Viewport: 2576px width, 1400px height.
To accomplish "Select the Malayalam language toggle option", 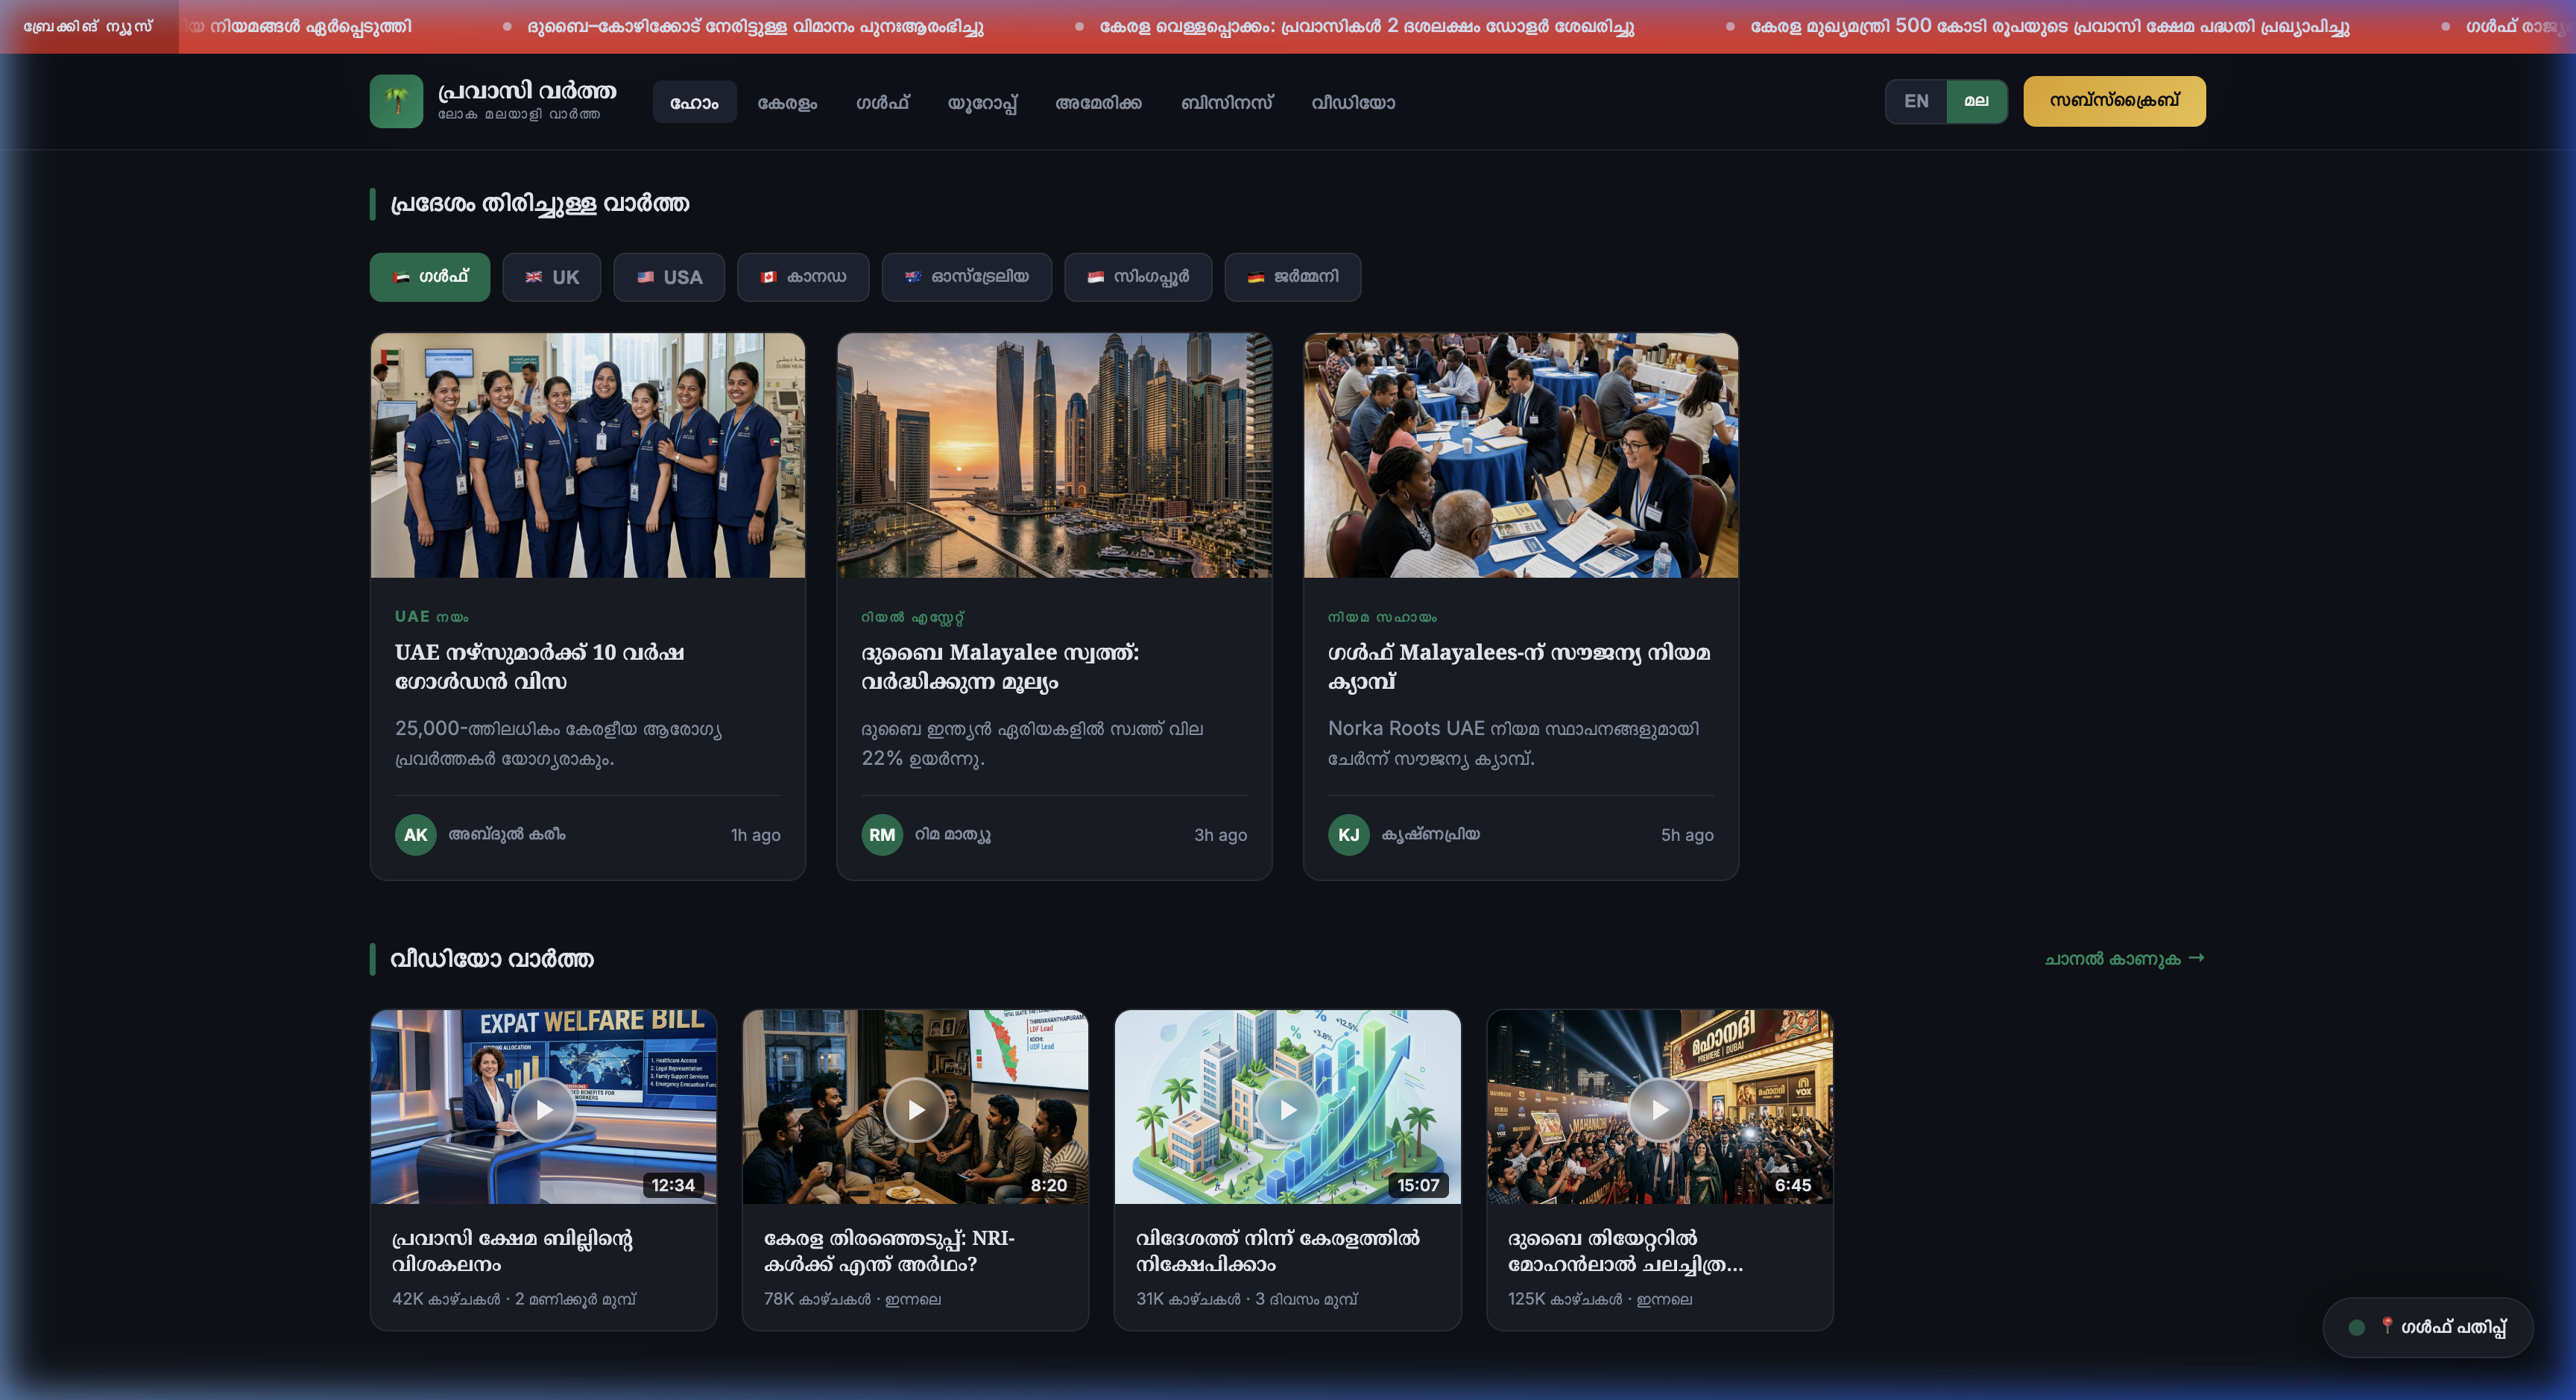I will (x=1976, y=101).
